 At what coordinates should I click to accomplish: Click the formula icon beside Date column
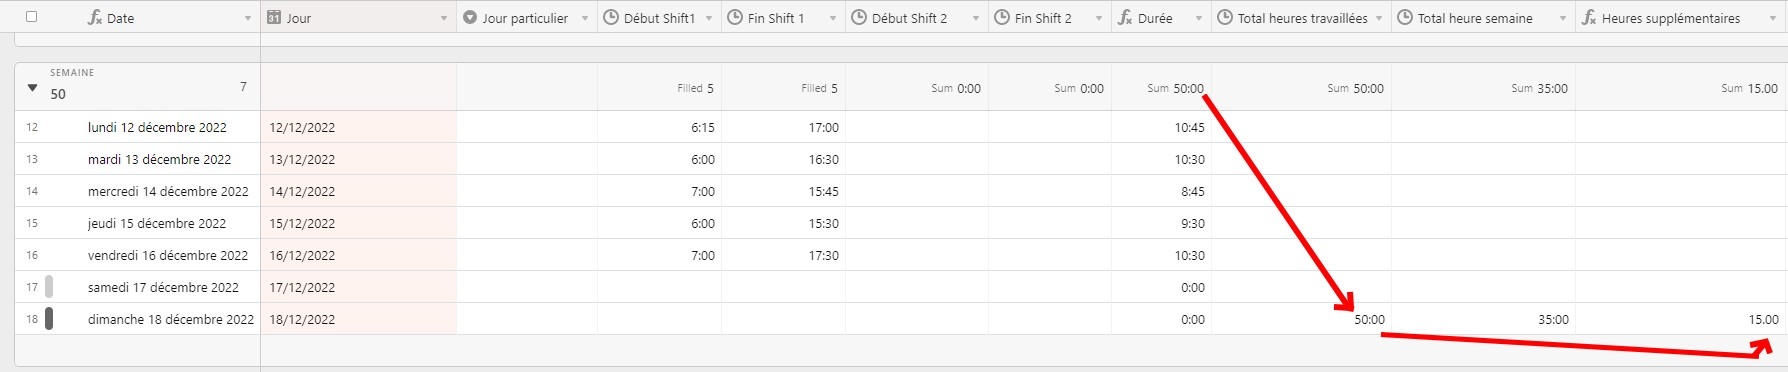point(95,18)
